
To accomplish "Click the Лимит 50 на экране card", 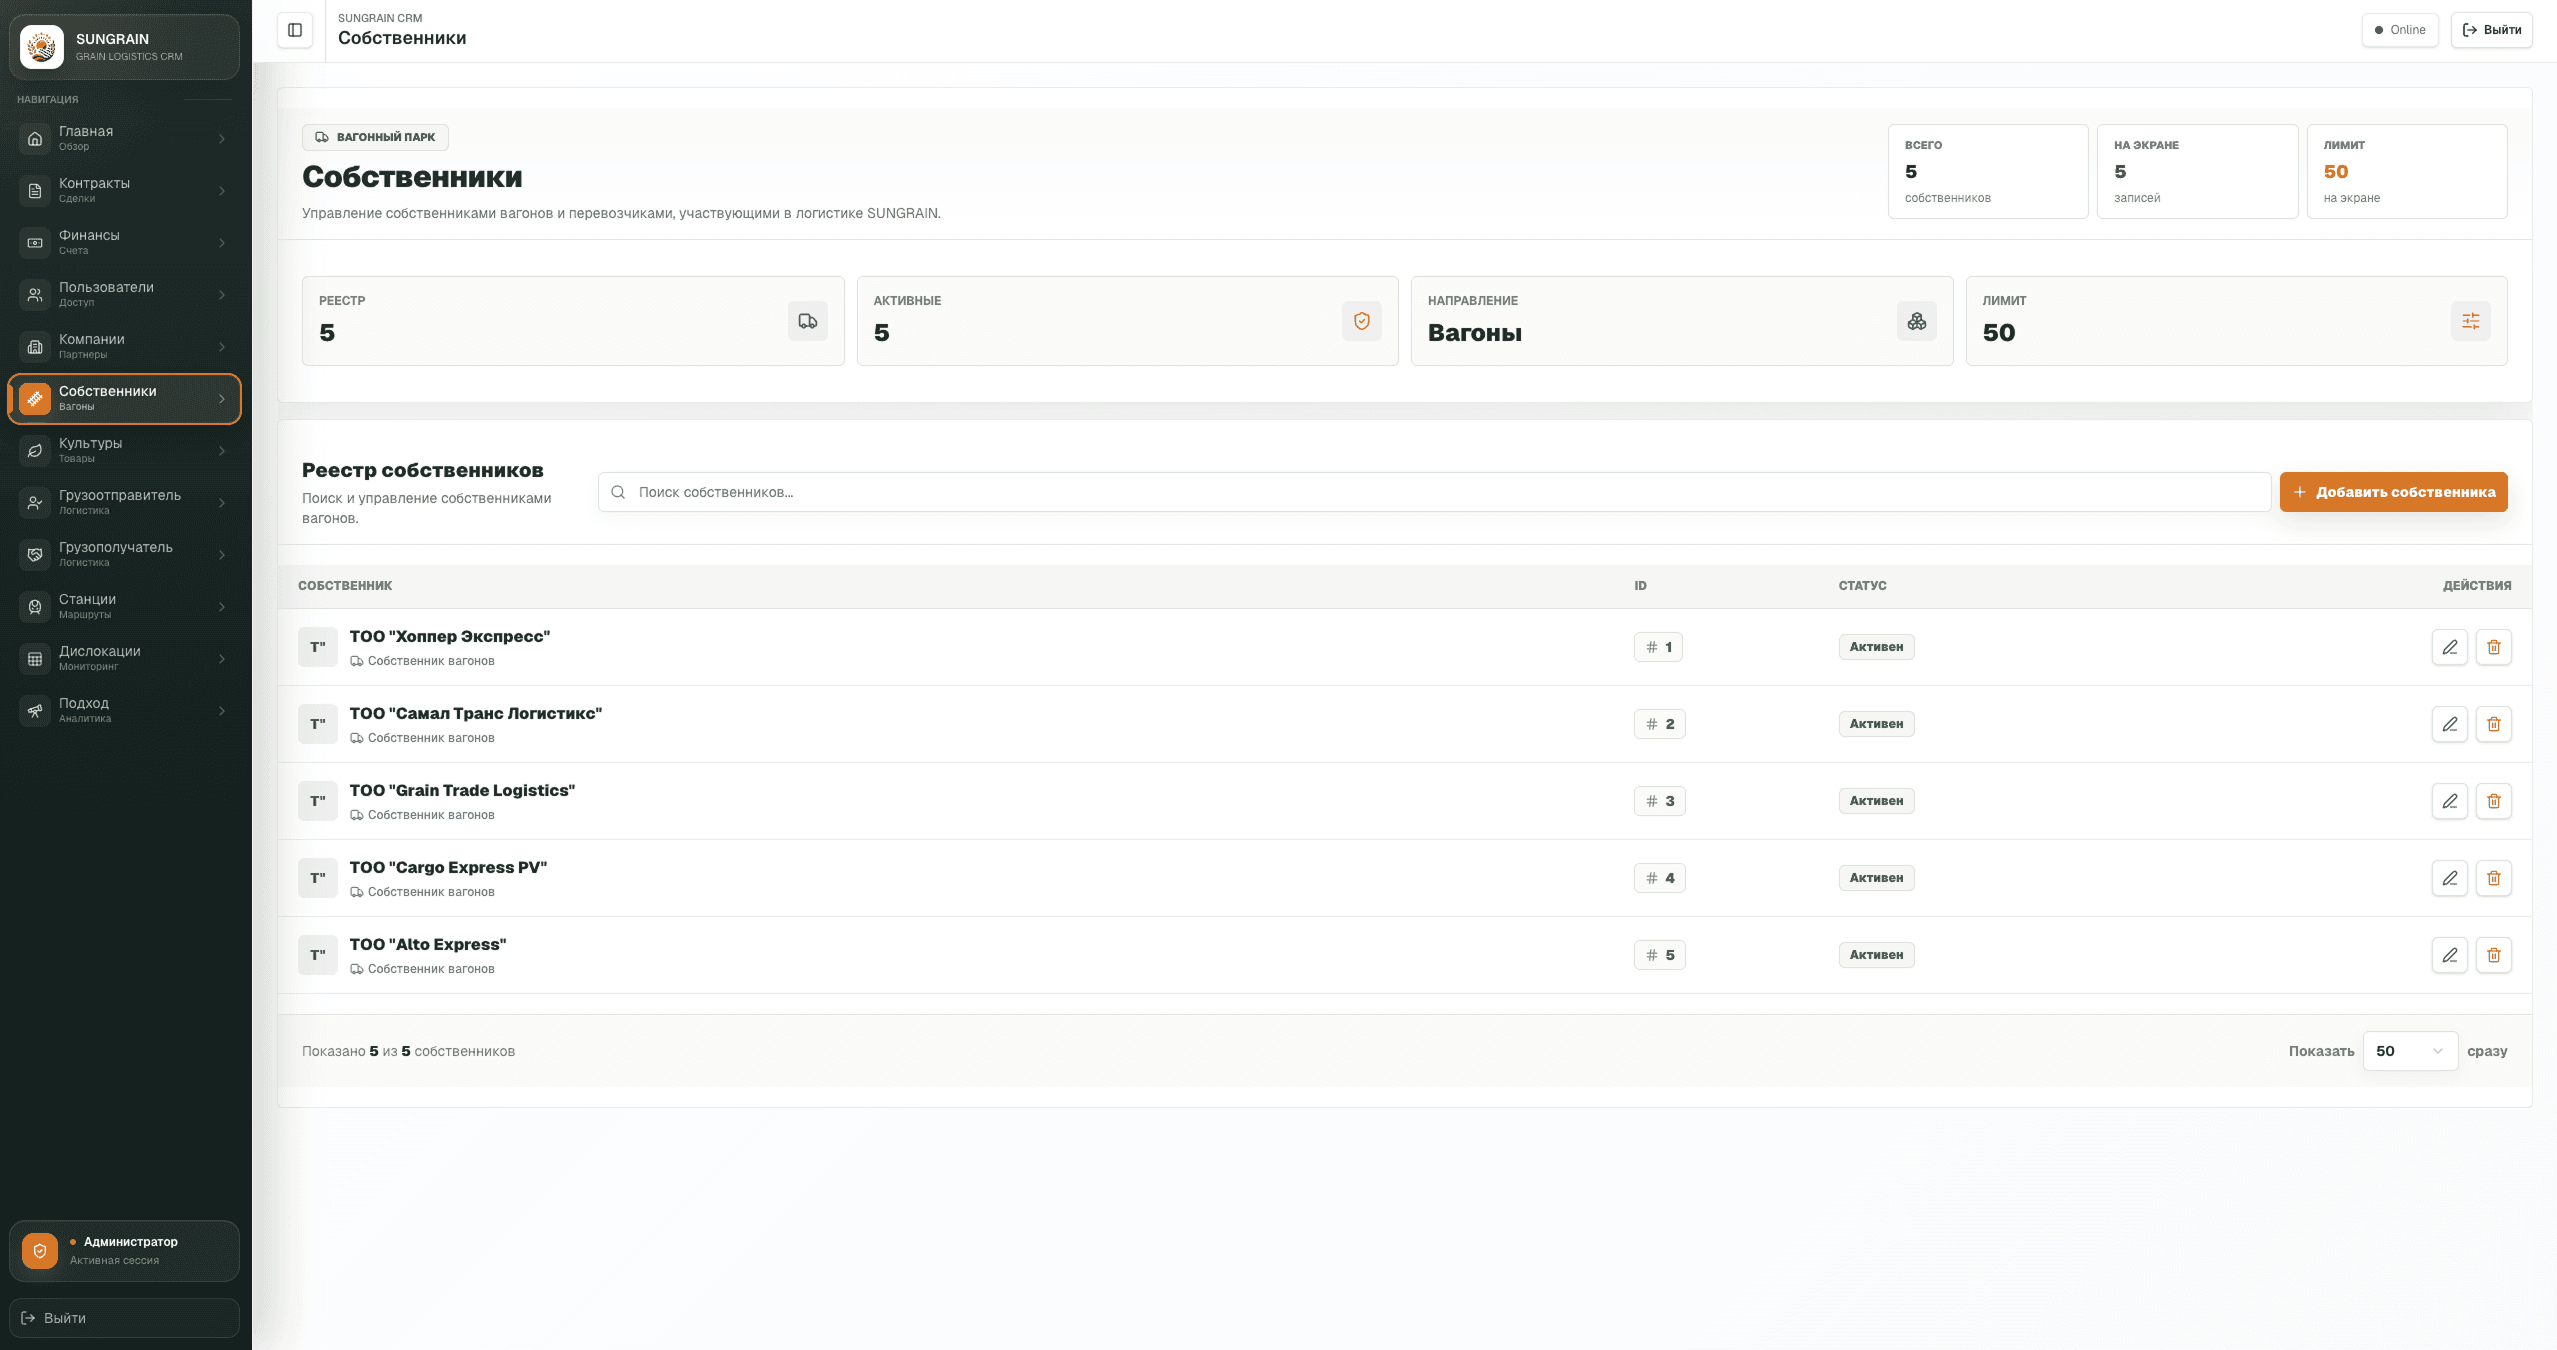I will coord(2406,171).
